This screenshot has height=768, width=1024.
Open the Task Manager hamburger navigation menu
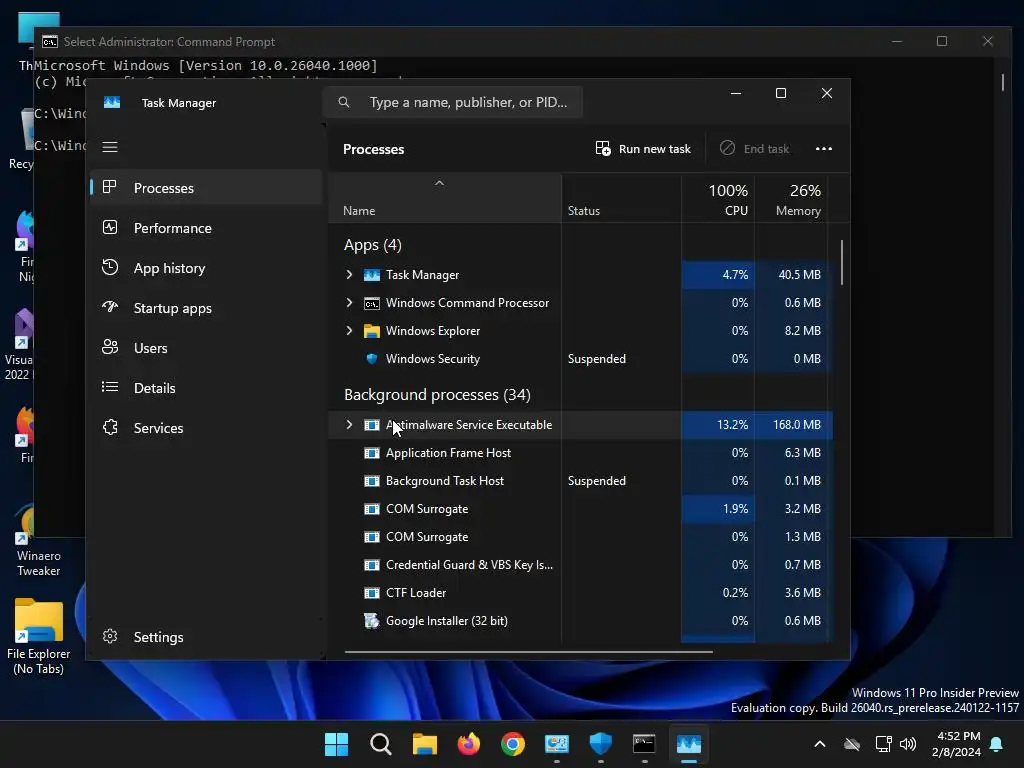tap(110, 147)
